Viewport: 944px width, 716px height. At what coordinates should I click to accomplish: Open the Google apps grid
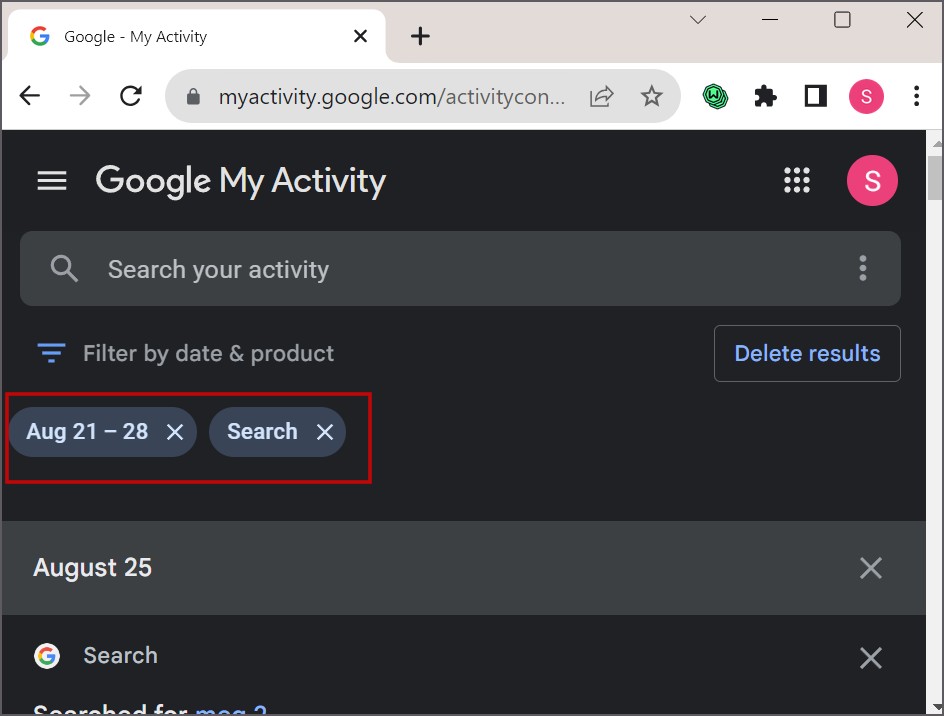coord(796,180)
